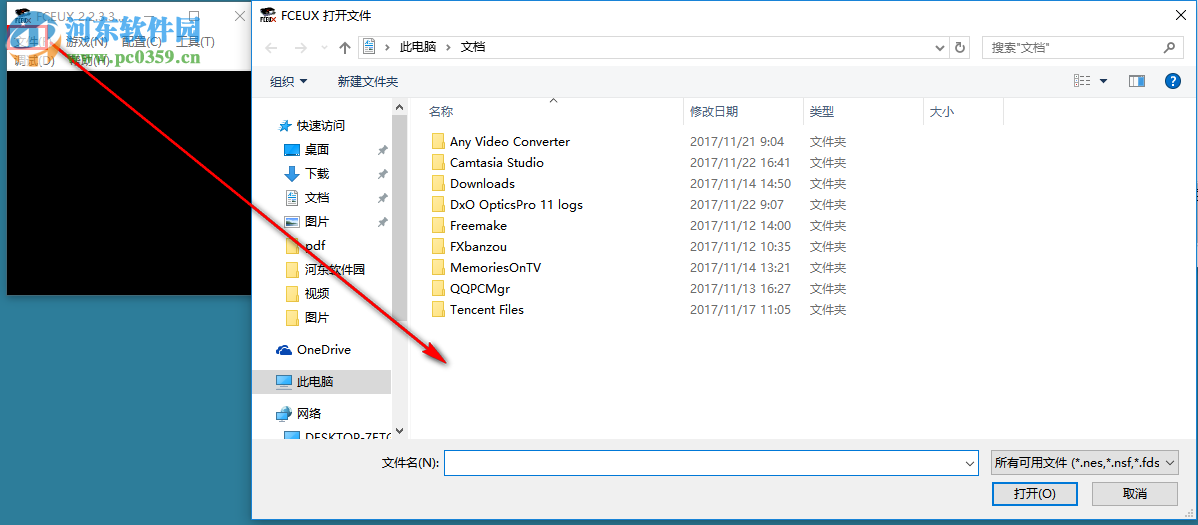The image size is (1198, 525).
Task: Click the 打开(O) button
Action: pos(1034,494)
